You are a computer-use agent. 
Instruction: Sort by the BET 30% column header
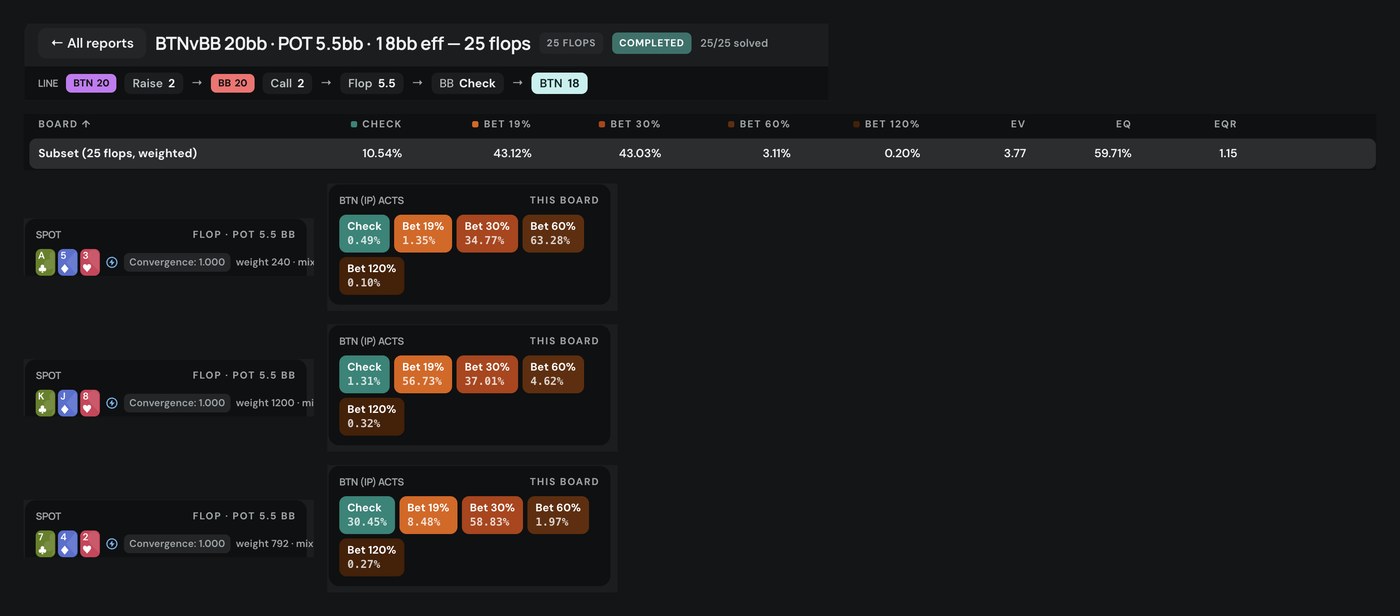(629, 124)
